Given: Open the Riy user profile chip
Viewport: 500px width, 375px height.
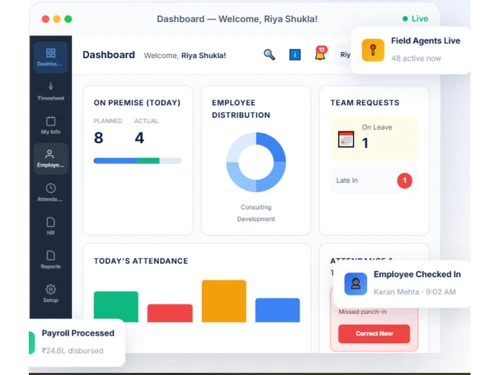Looking at the screenshot, I should click(x=343, y=55).
